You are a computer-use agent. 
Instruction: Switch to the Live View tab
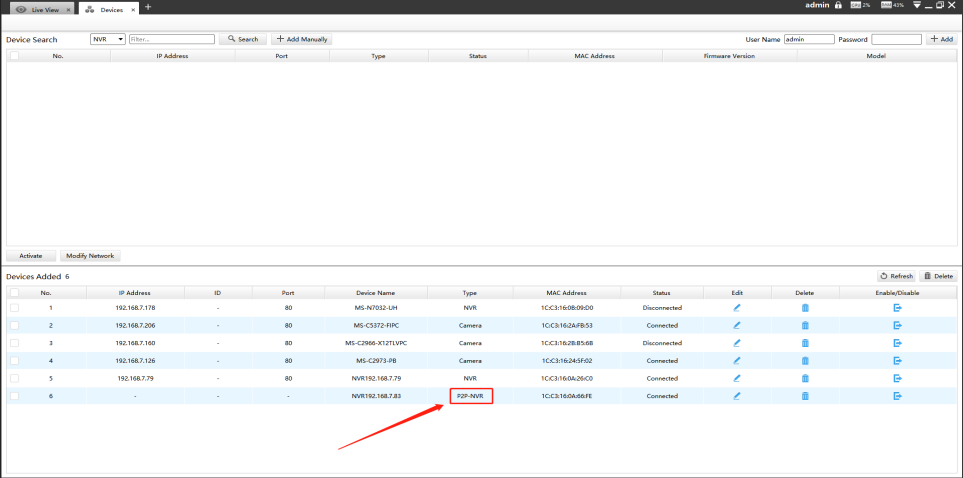coord(40,10)
